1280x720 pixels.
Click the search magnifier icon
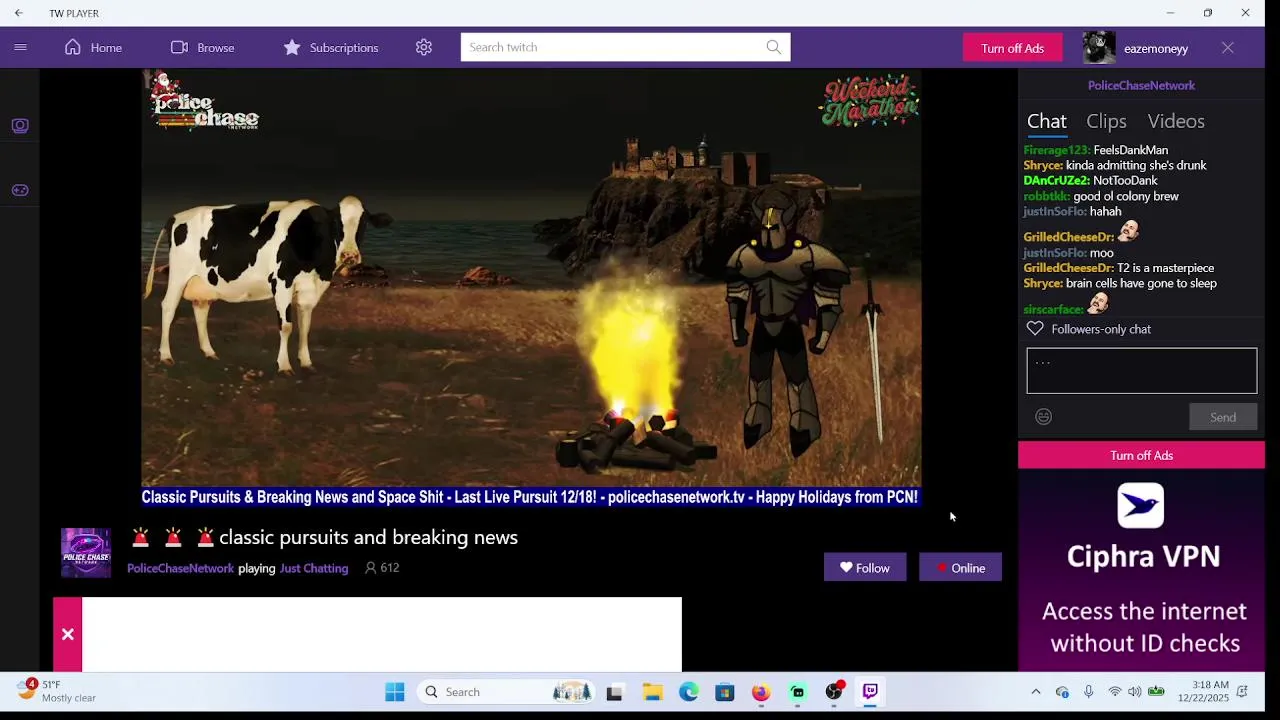pyautogui.click(x=774, y=47)
